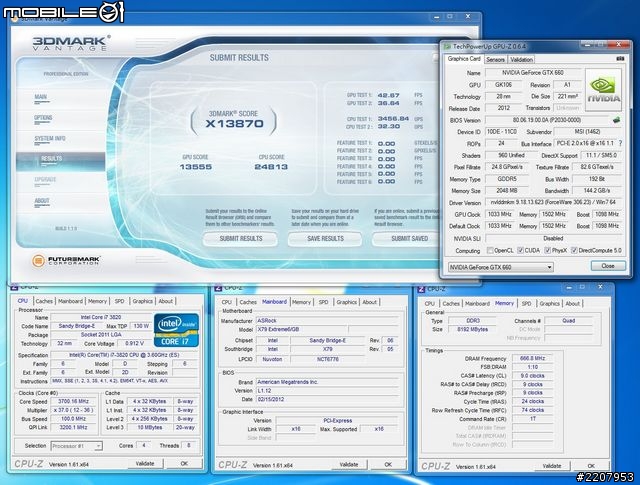The width and height of the screenshot is (640, 485).
Task: Click the BIOS Version field in GPU-Z
Action: point(547,120)
